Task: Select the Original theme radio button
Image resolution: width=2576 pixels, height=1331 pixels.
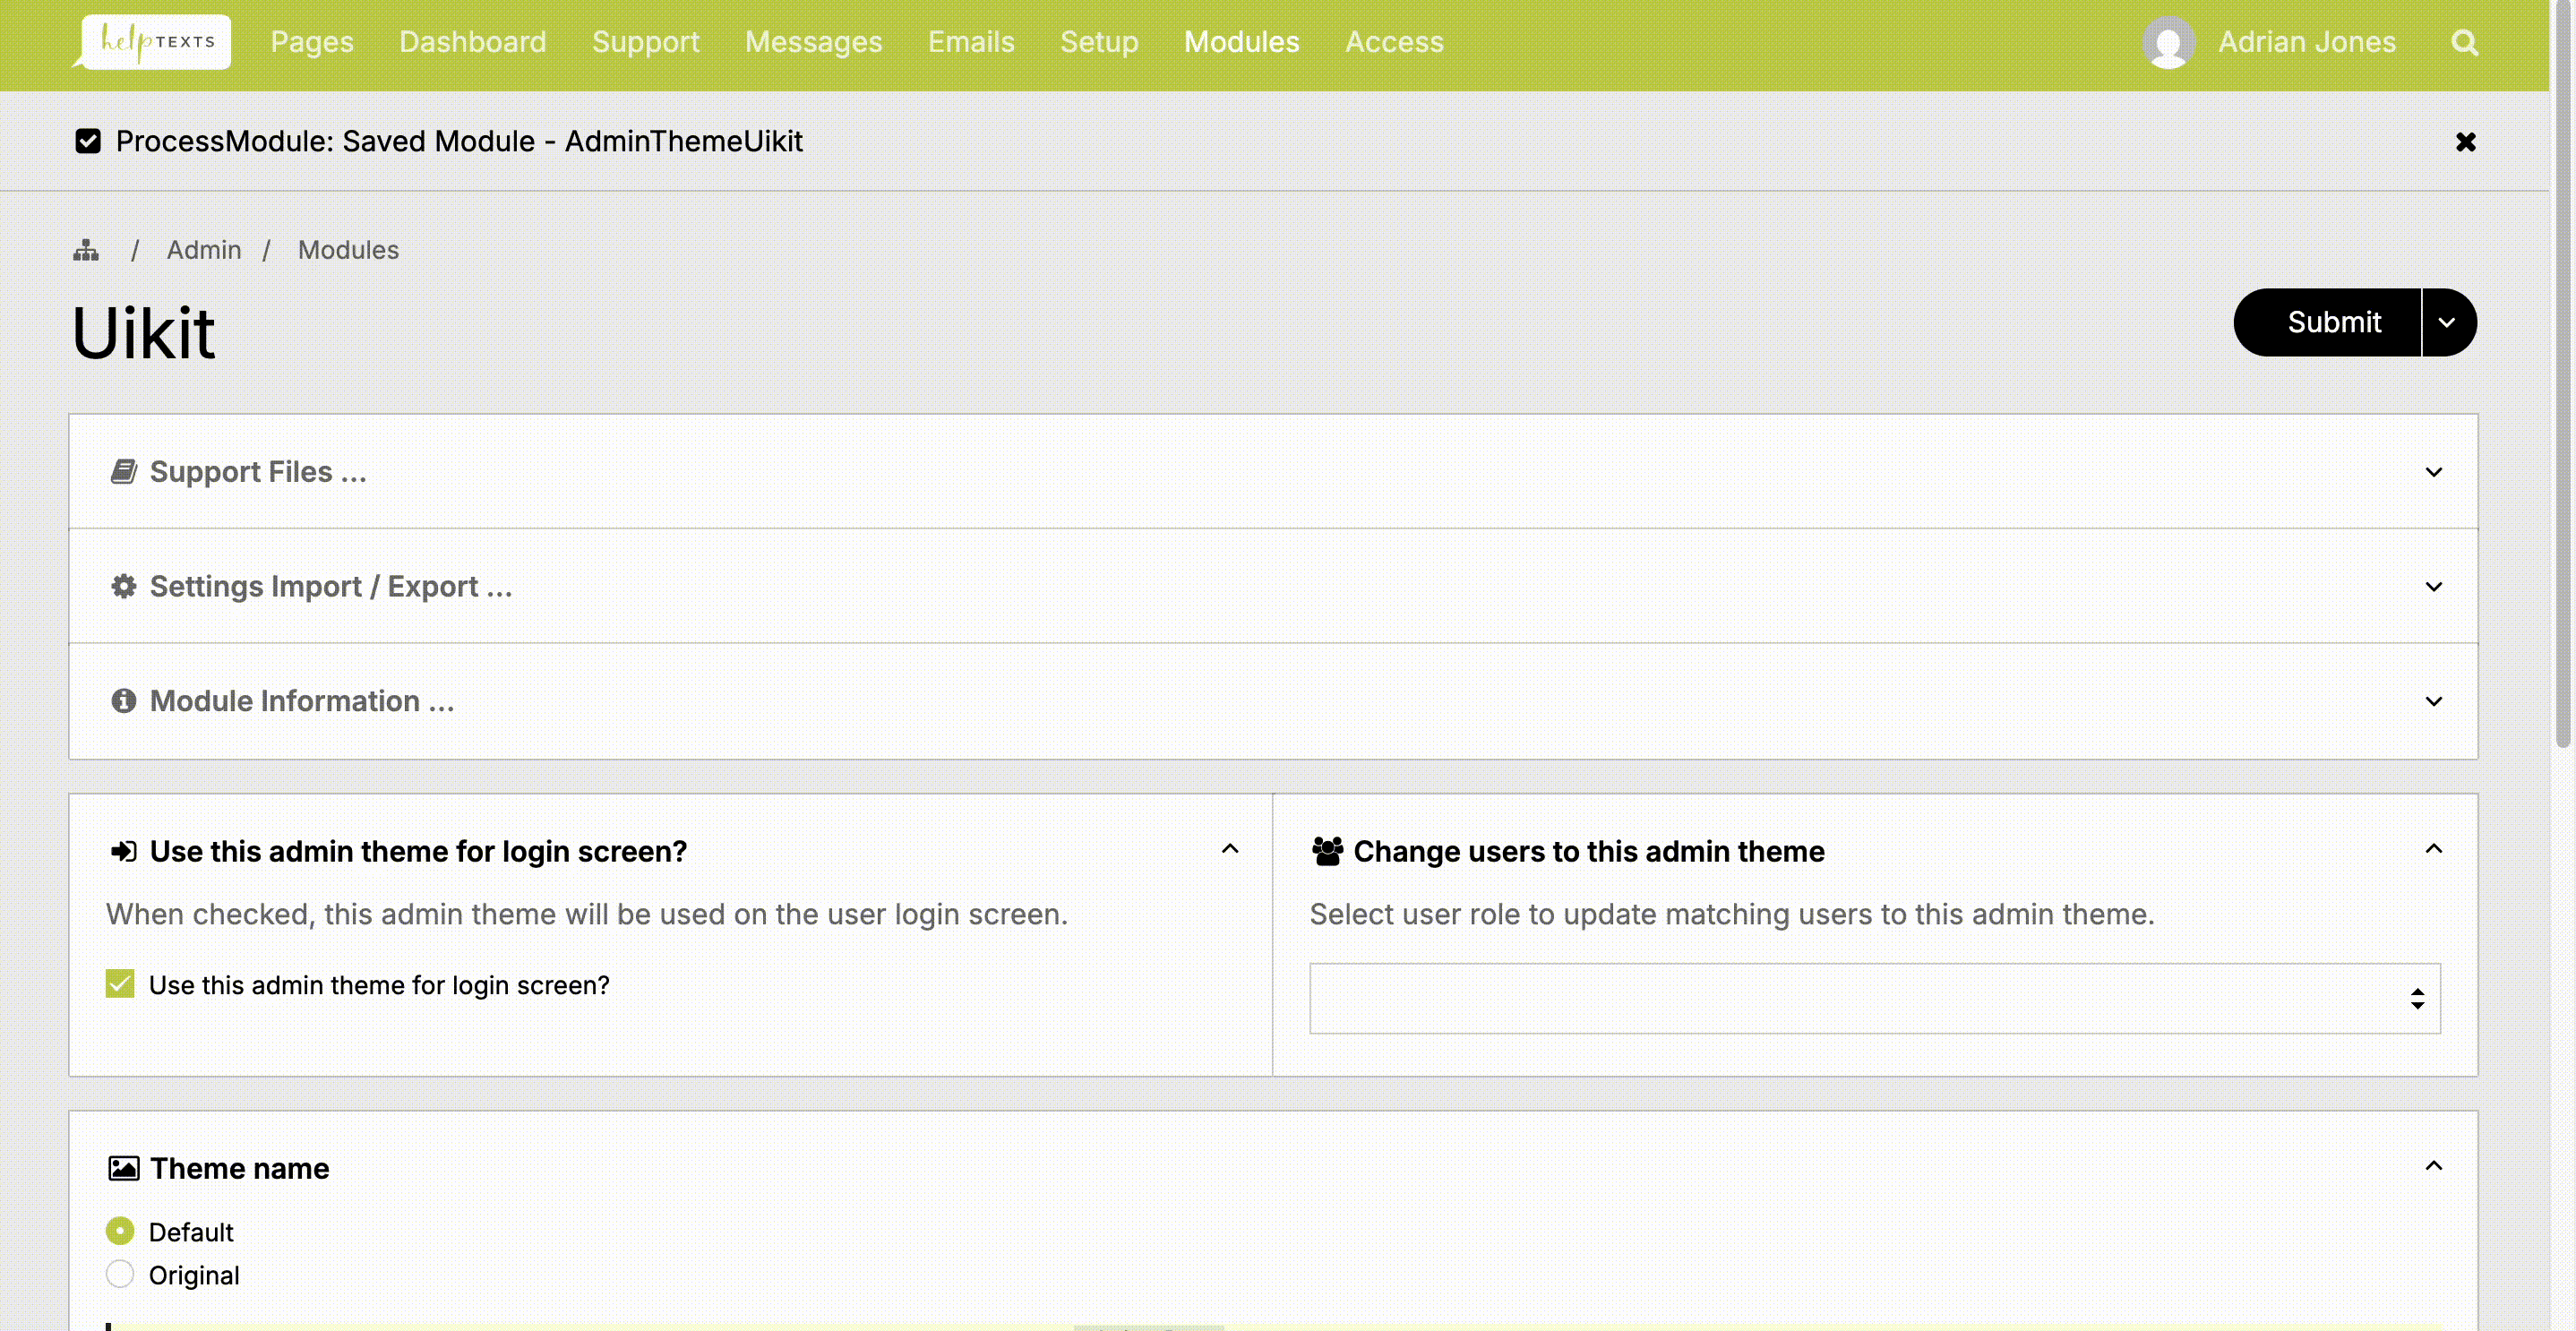Action: (x=120, y=1274)
